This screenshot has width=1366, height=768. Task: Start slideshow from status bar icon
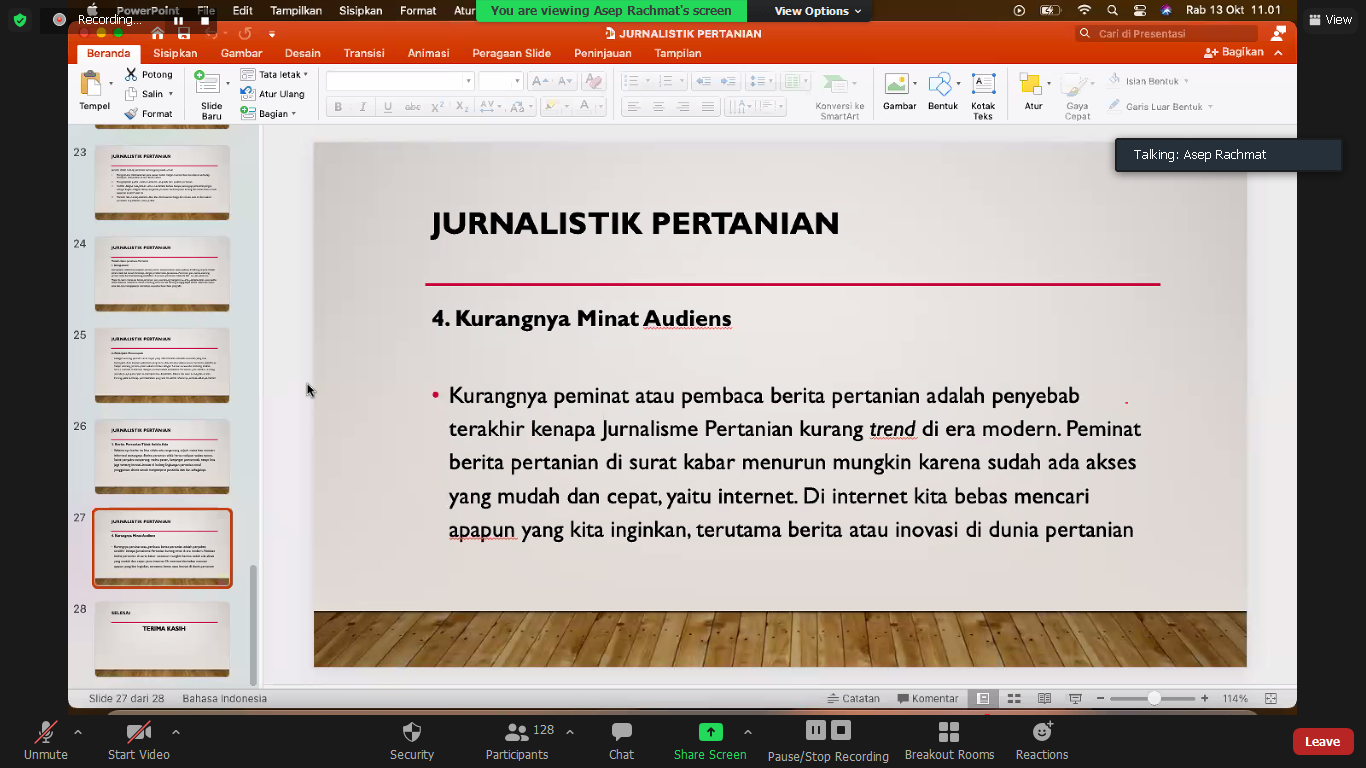1075,698
